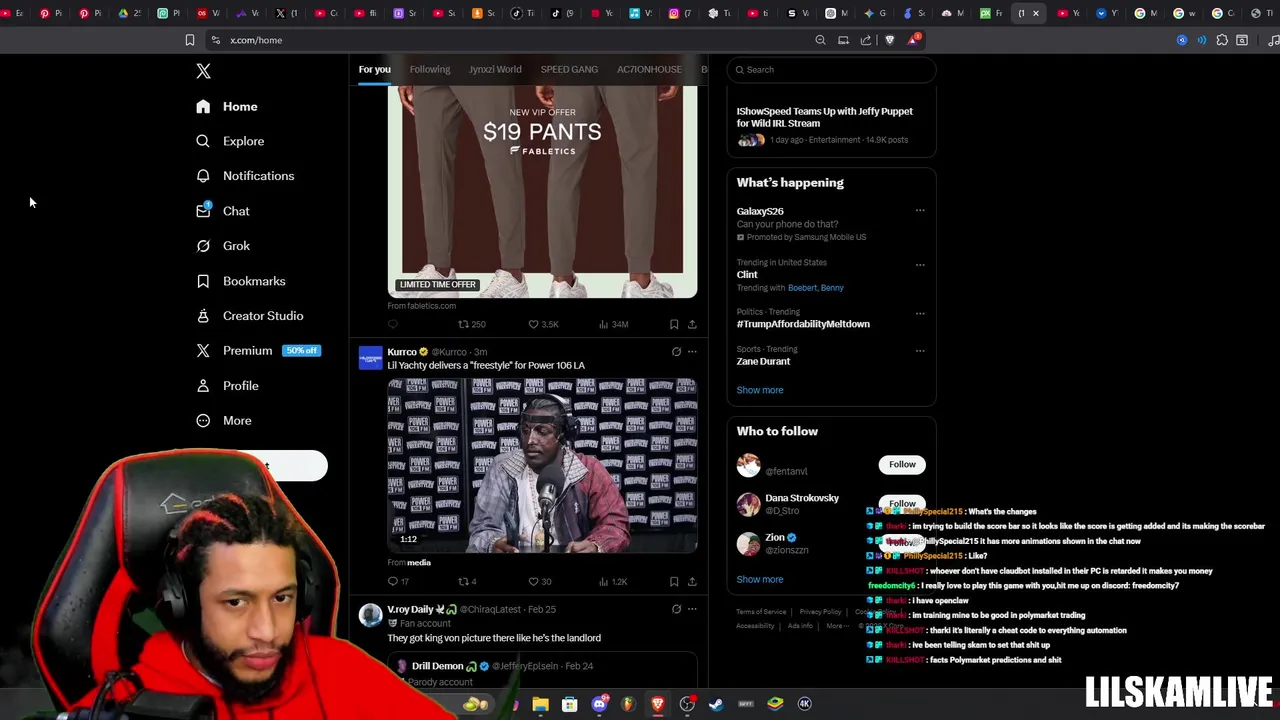
Task: Like the Fabletics ad post
Action: pos(543,324)
